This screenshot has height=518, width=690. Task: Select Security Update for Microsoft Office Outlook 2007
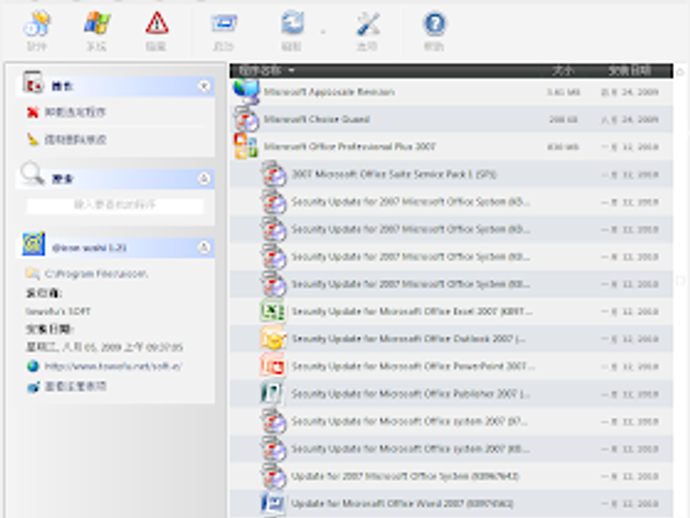(451, 339)
